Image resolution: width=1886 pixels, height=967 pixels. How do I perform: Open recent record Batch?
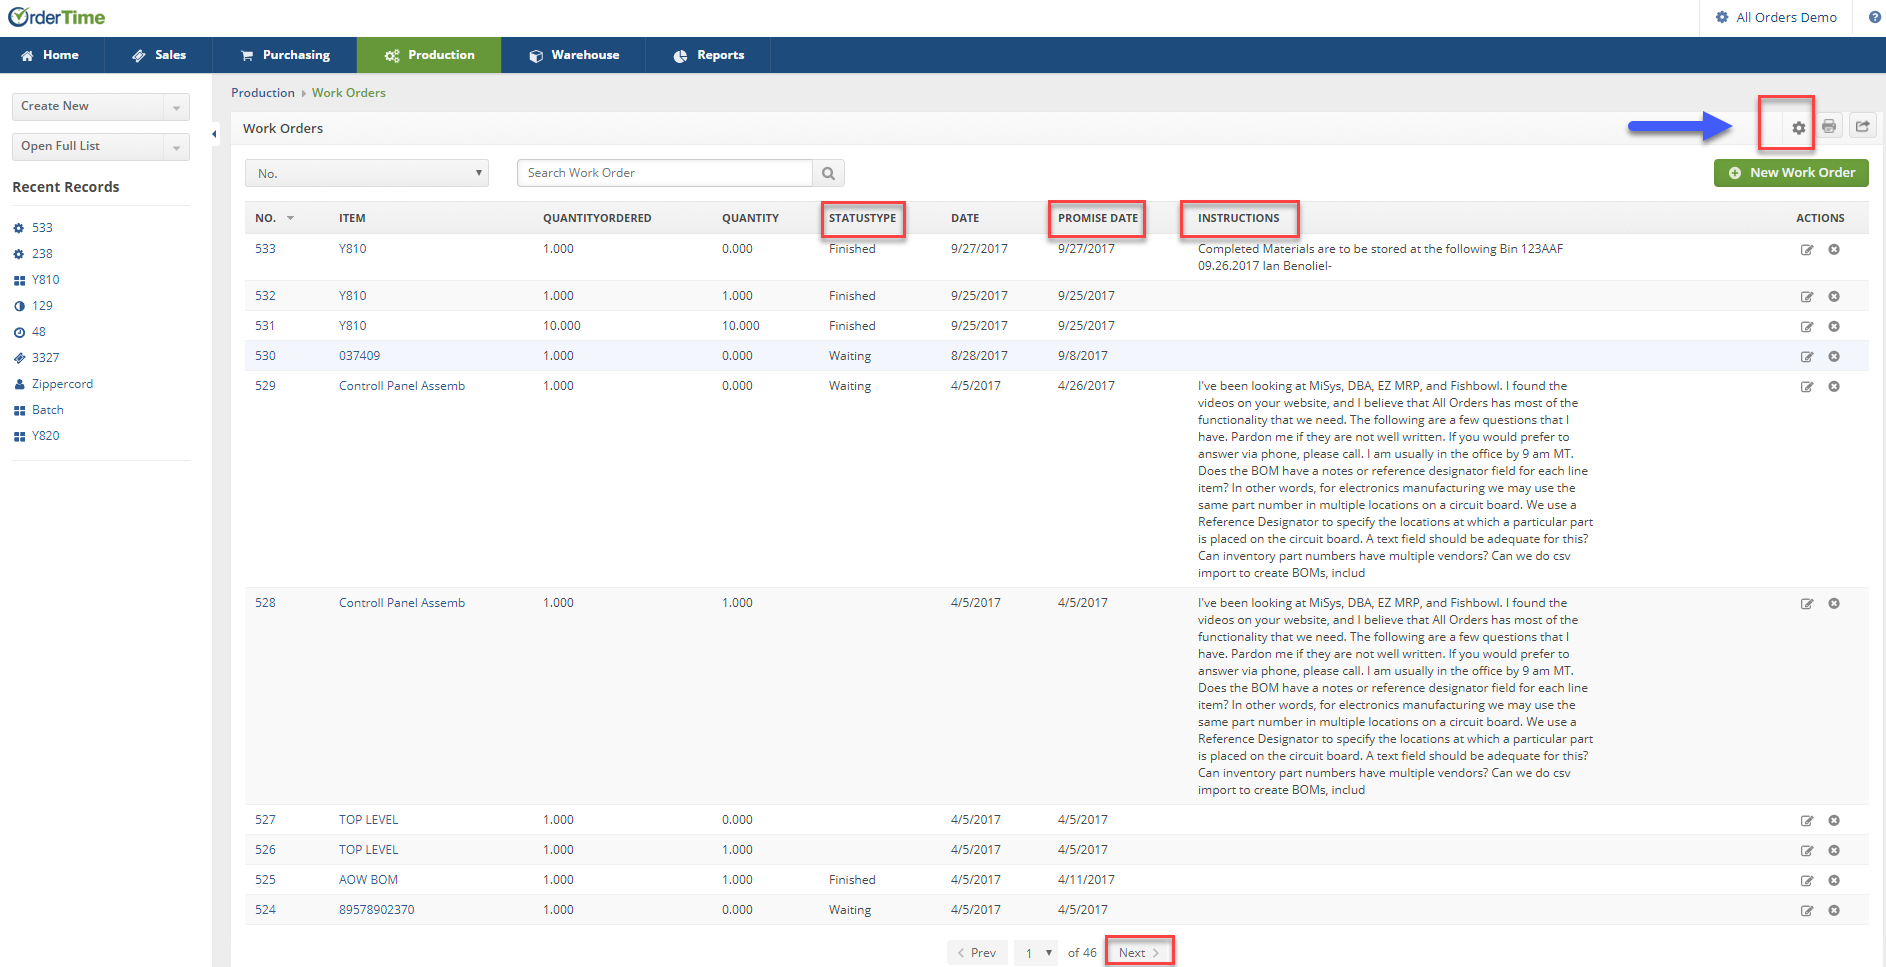(47, 410)
